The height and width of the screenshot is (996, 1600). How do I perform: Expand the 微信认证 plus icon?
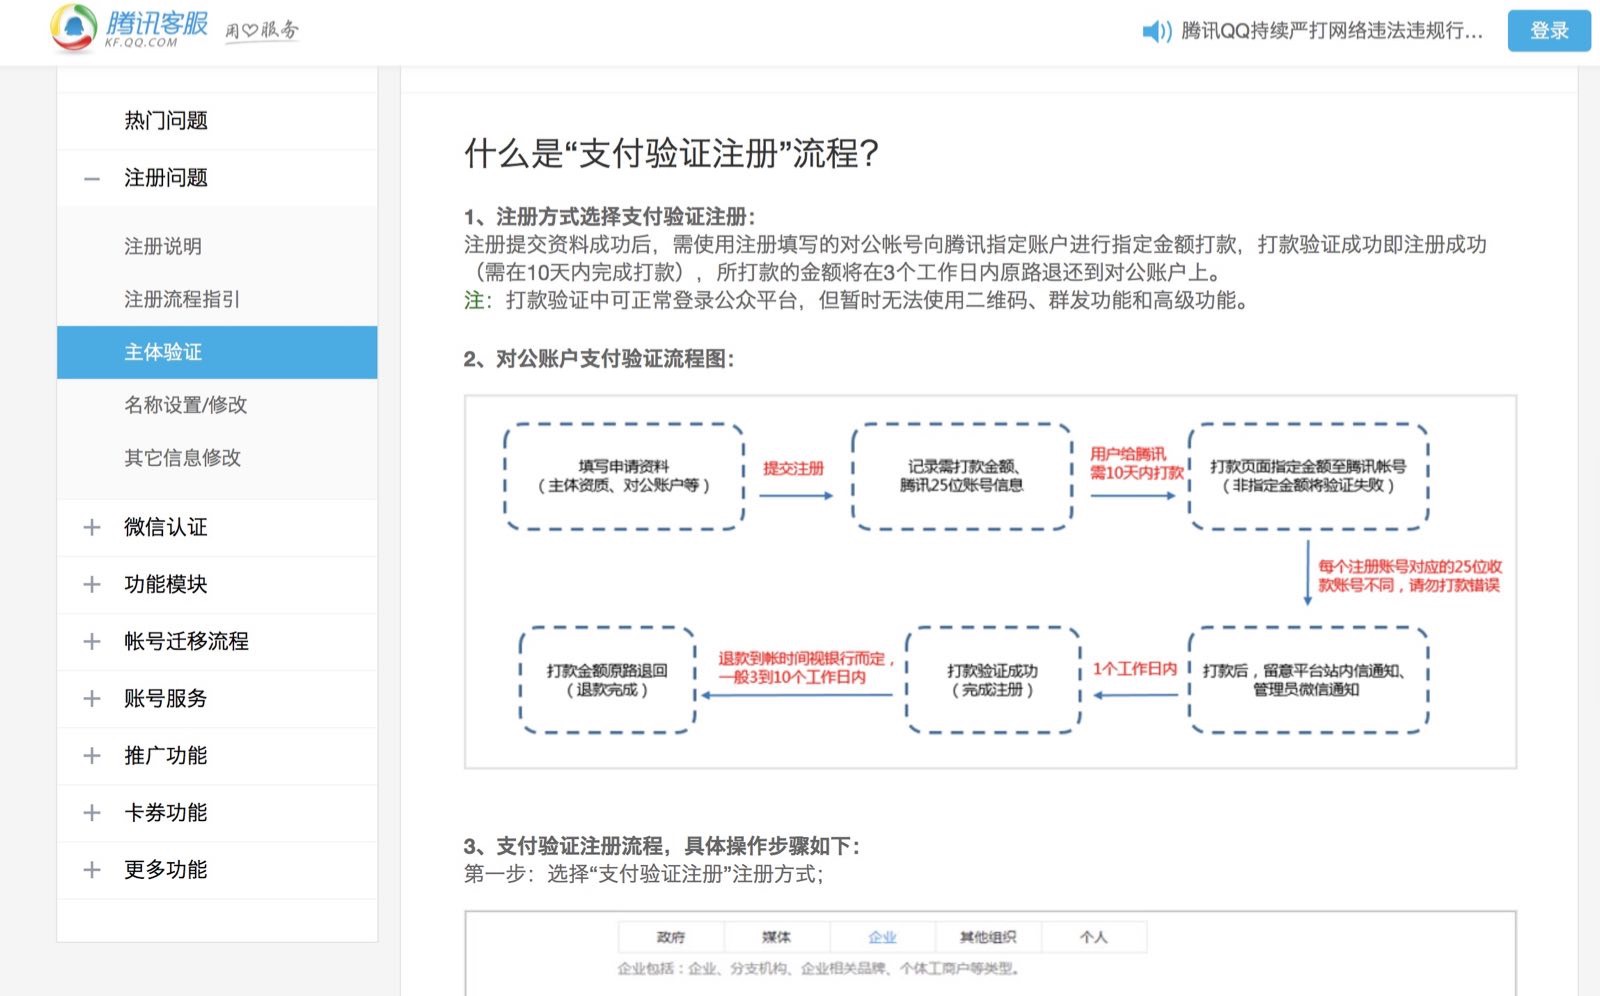tap(92, 527)
